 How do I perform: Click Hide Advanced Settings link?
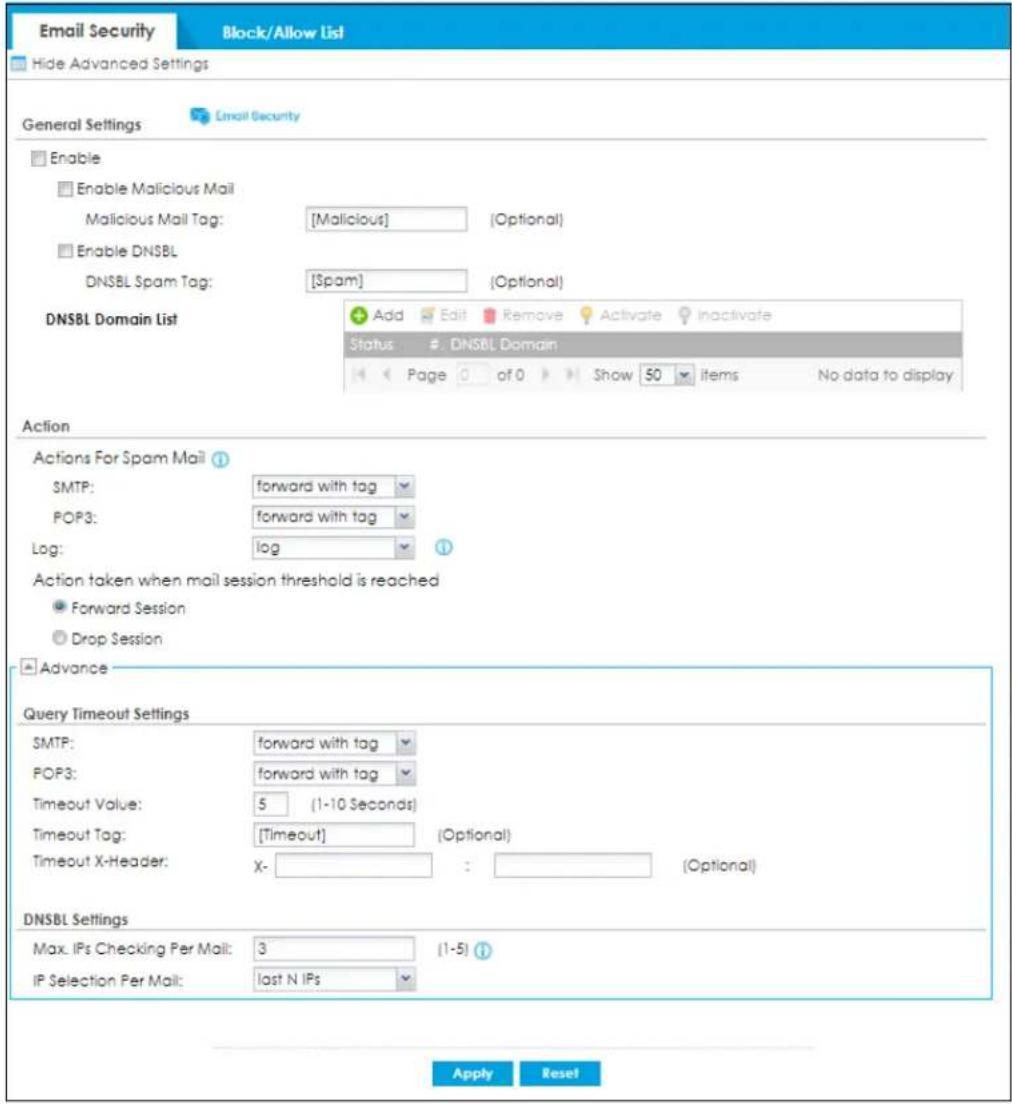point(120,64)
